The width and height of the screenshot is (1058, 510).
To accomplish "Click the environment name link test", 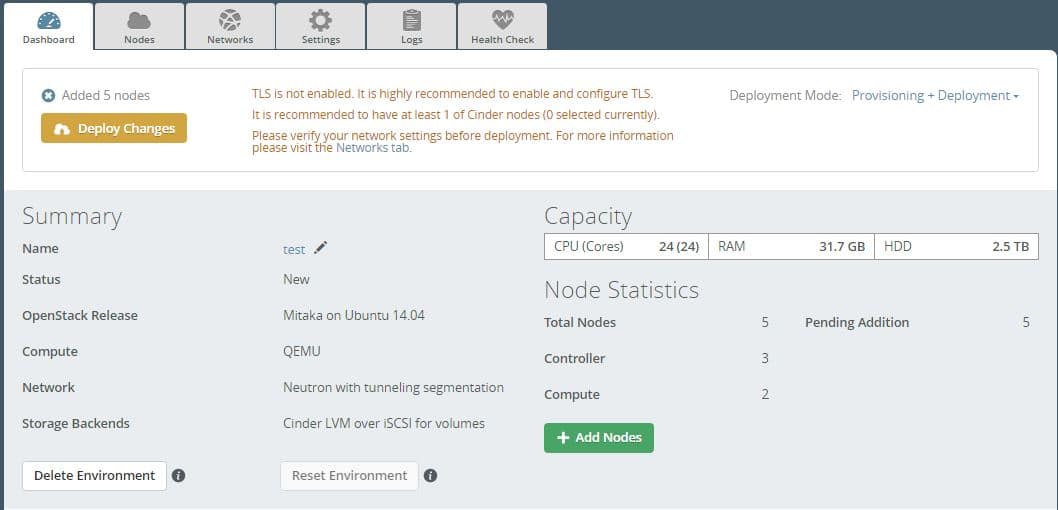I will click(x=294, y=250).
